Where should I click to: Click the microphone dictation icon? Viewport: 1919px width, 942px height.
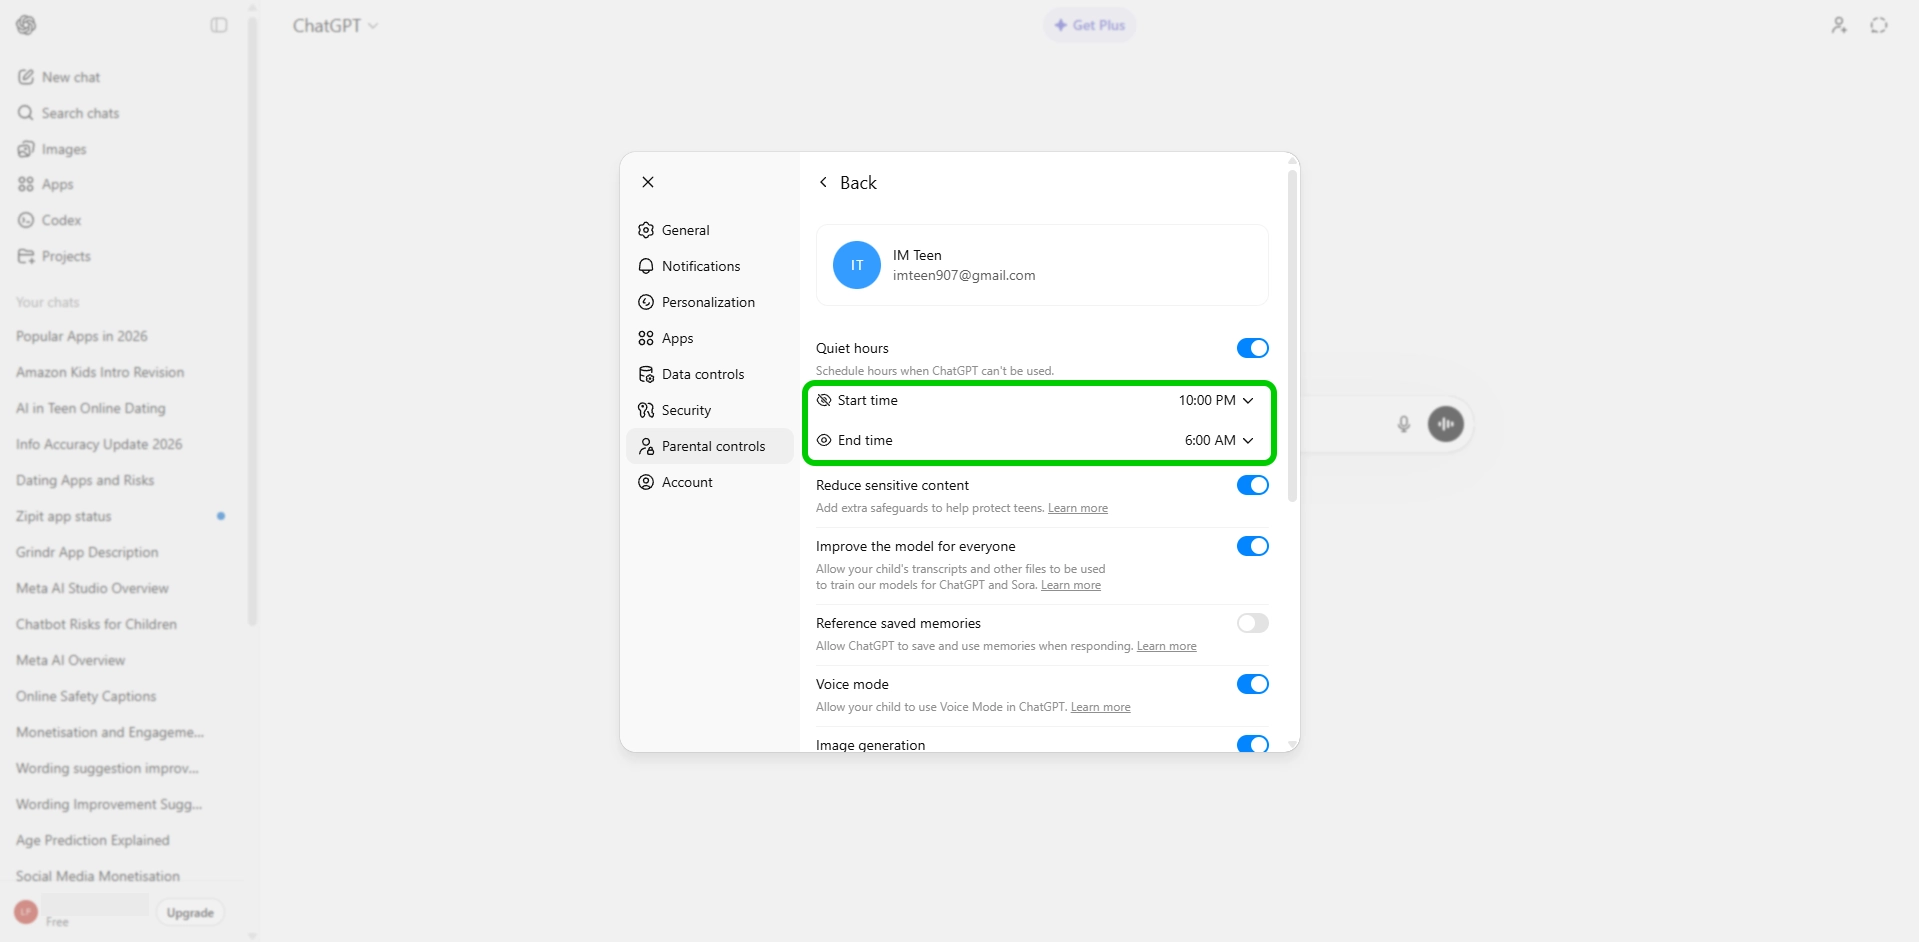[x=1404, y=424]
